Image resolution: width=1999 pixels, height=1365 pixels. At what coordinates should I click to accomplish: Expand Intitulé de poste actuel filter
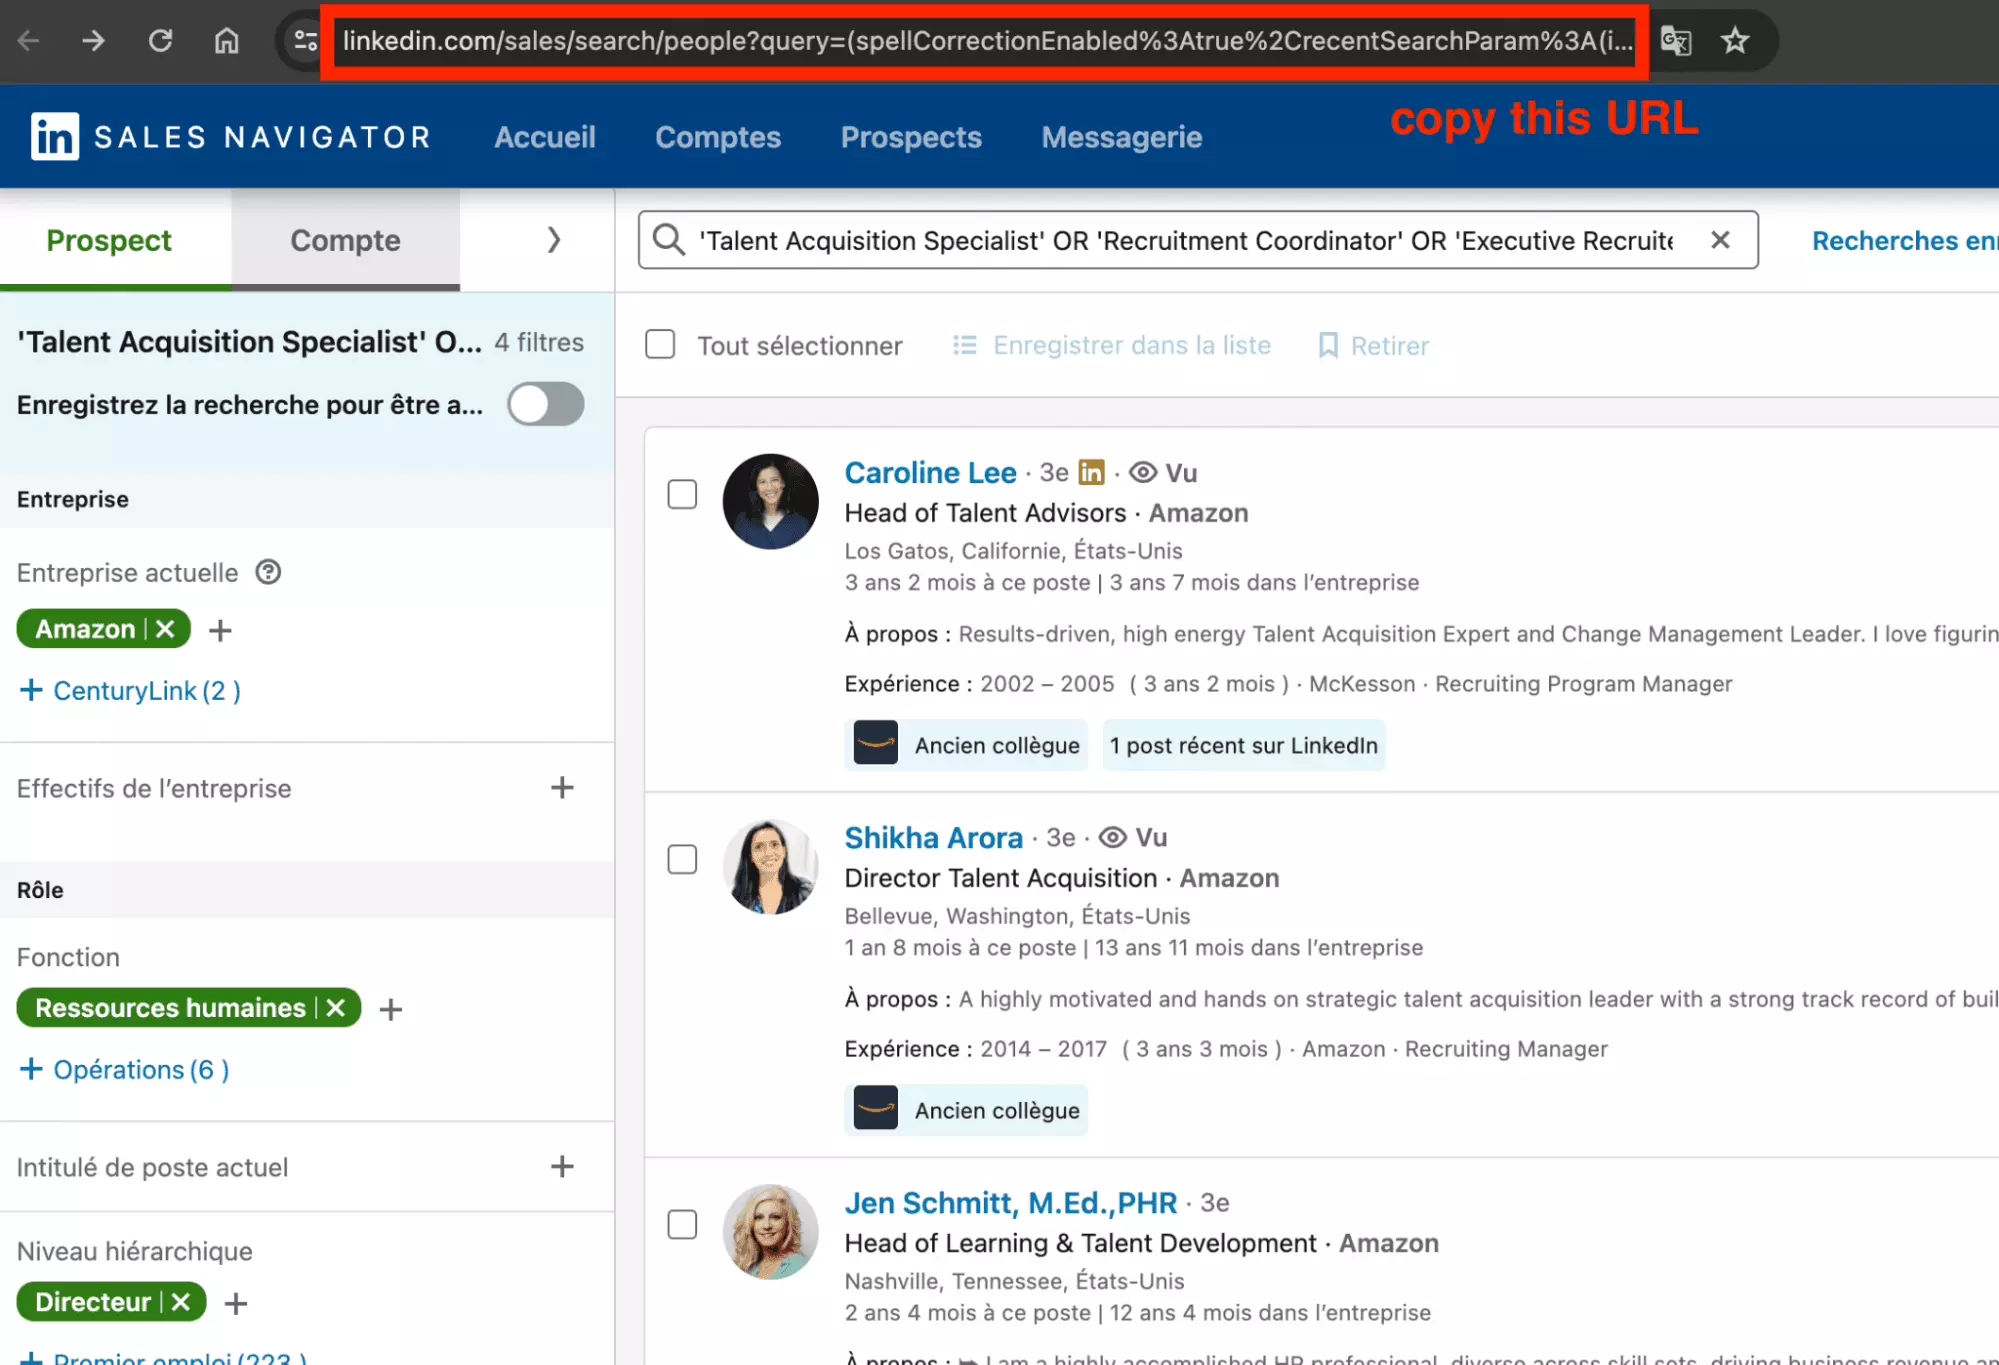562,1166
